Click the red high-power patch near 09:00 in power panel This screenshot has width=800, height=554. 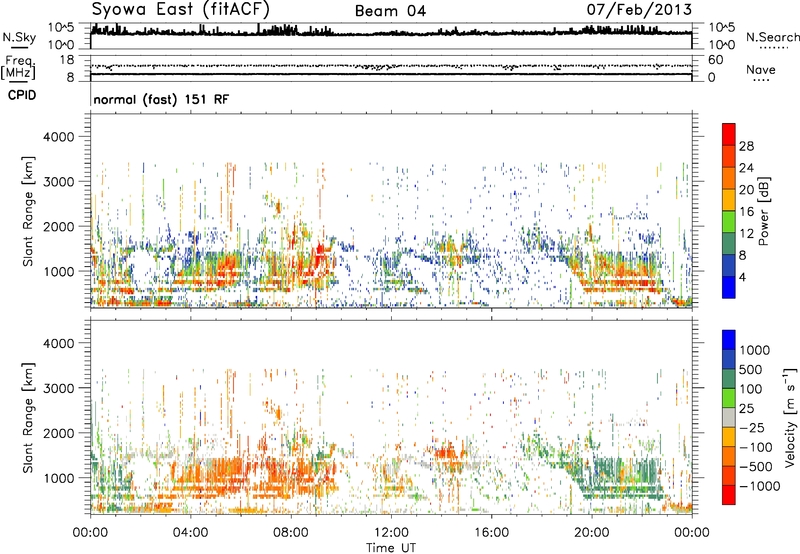(x=320, y=254)
